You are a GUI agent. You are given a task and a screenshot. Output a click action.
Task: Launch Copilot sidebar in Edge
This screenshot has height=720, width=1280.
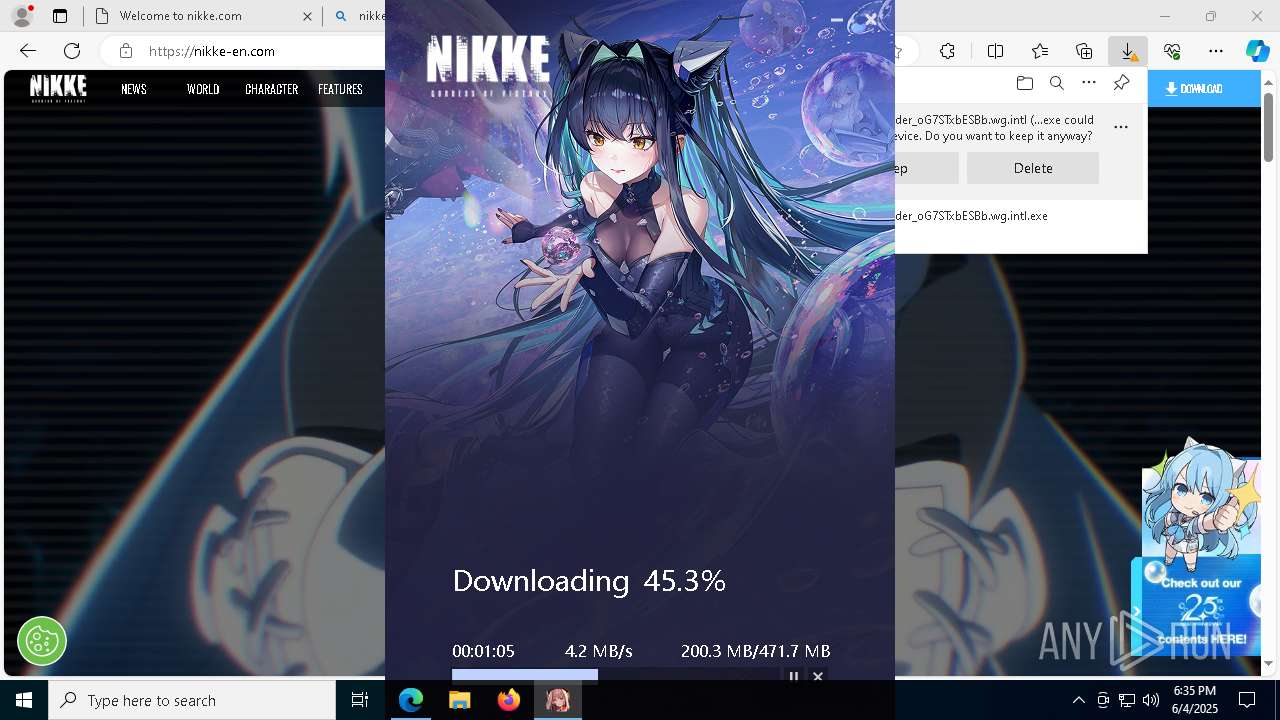pos(1257,51)
